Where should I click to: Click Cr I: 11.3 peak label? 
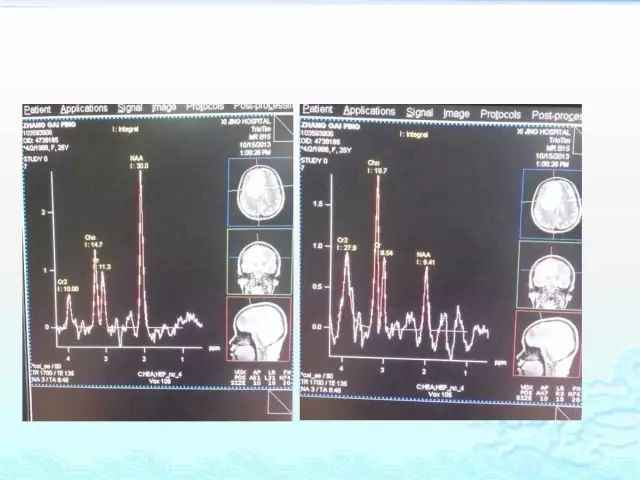(102, 264)
